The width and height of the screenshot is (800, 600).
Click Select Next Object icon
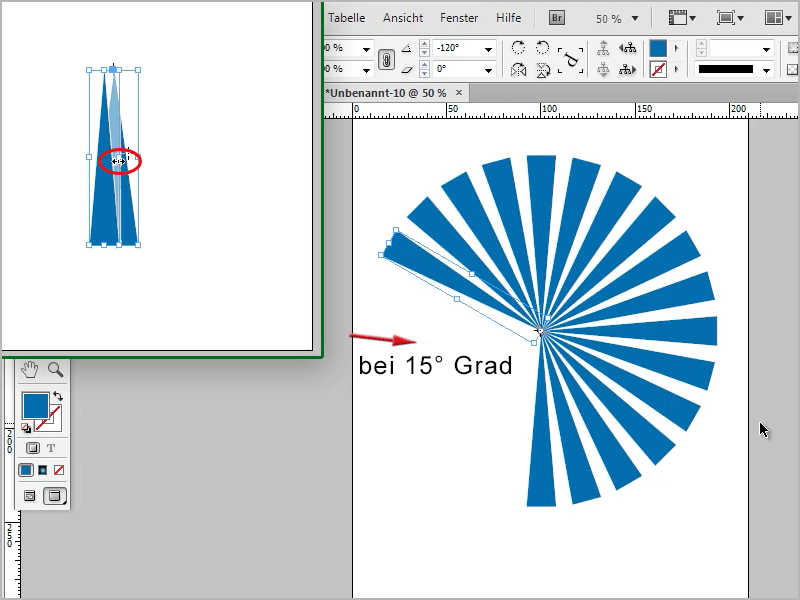[x=628, y=69]
